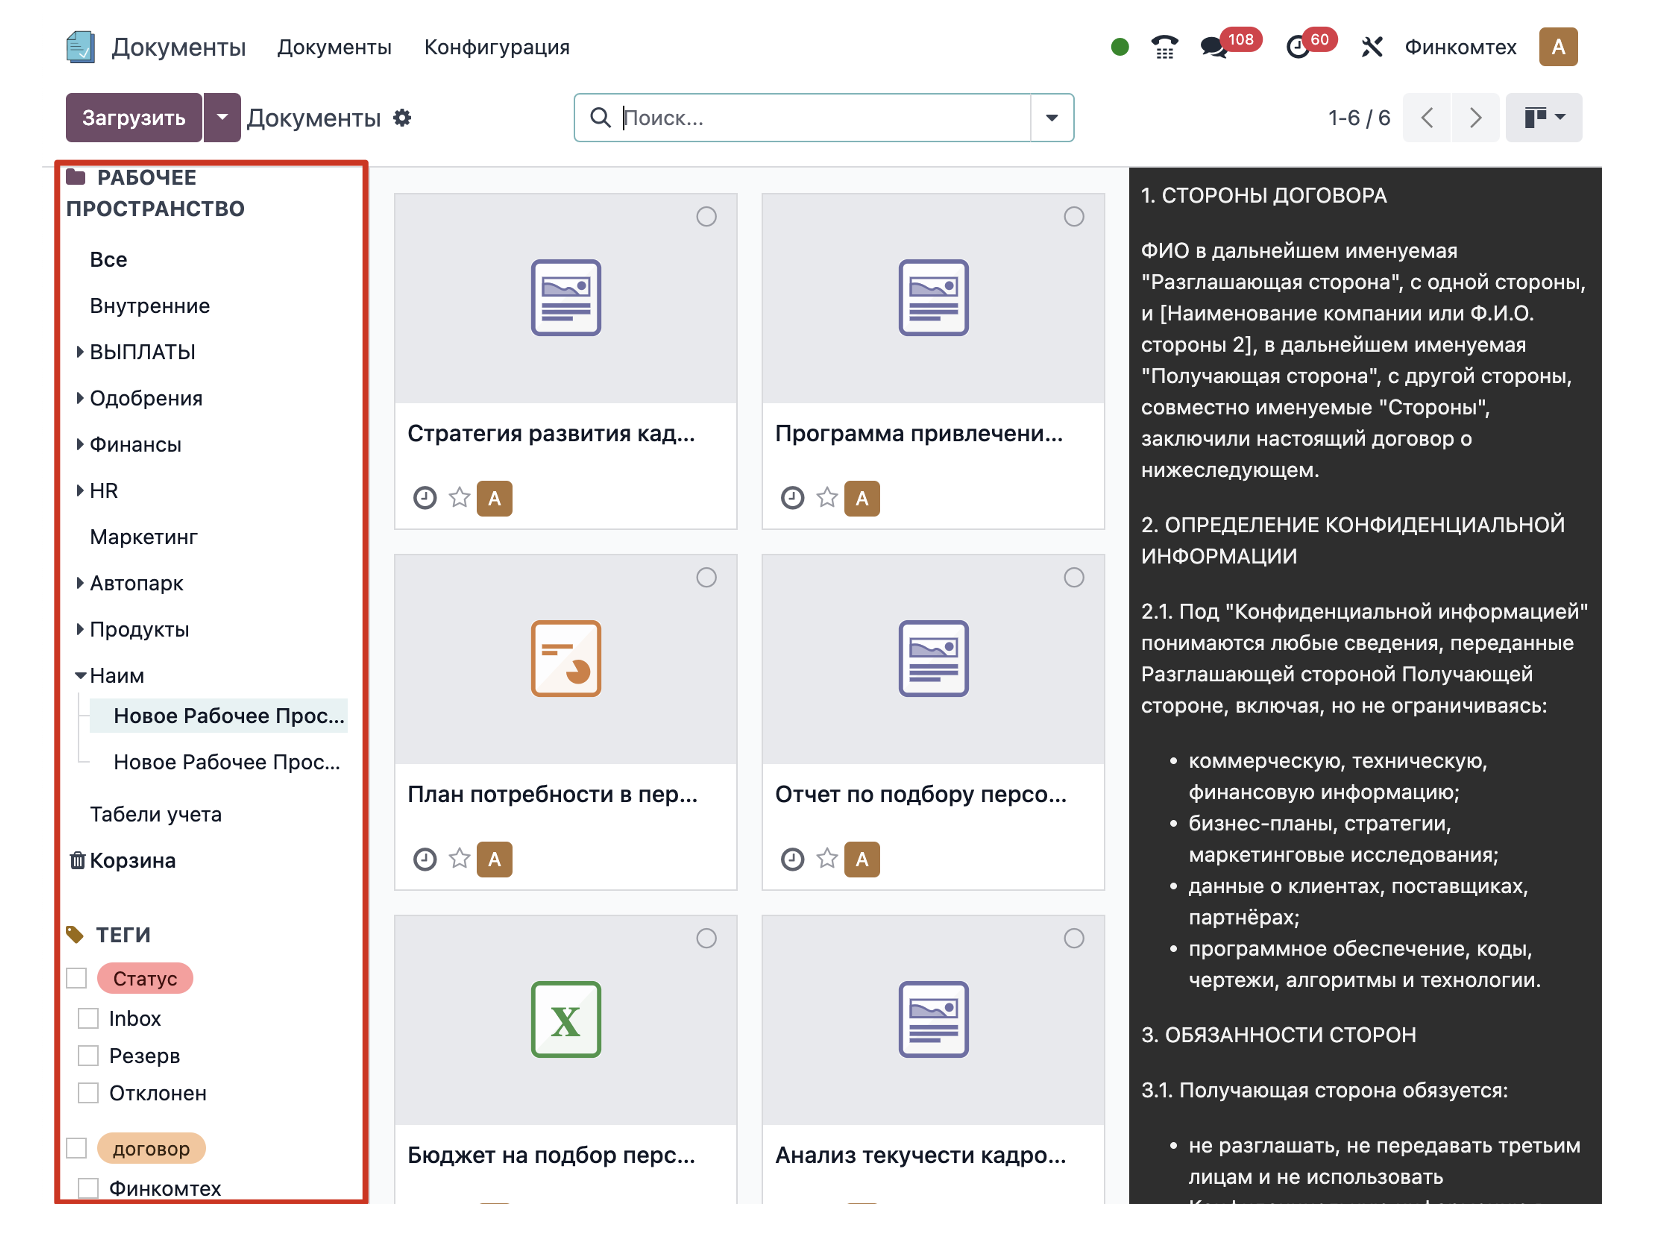Check the Inbox tag checkbox

click(x=89, y=1019)
